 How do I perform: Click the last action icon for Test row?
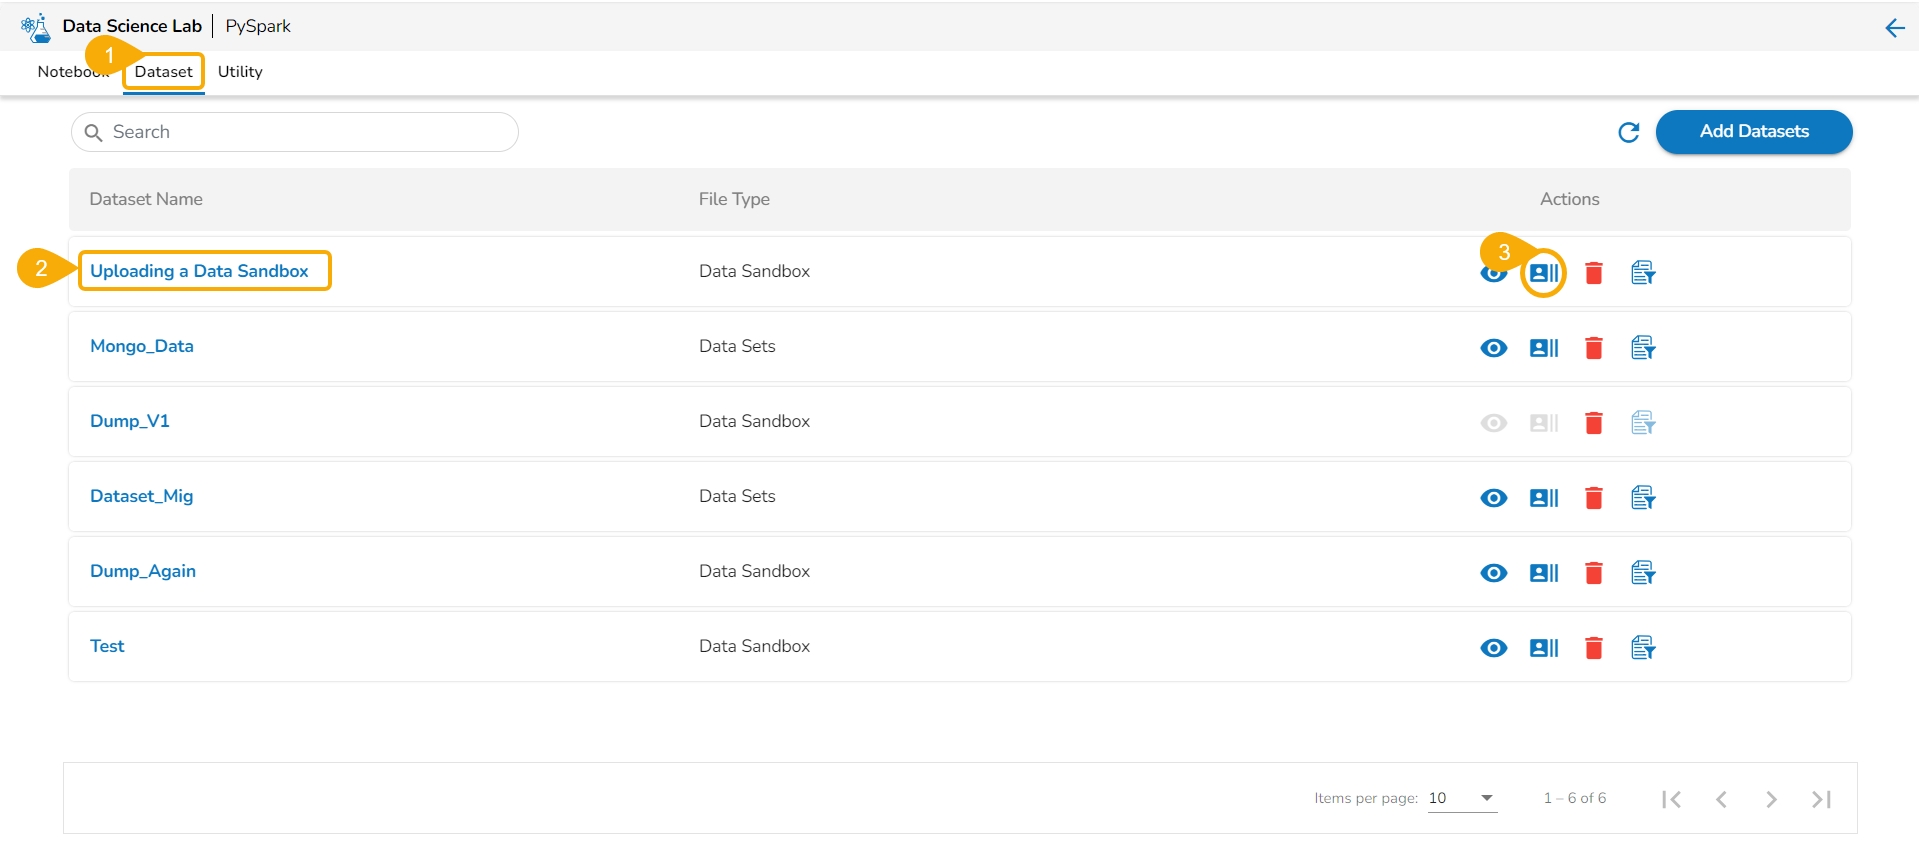coord(1642,648)
